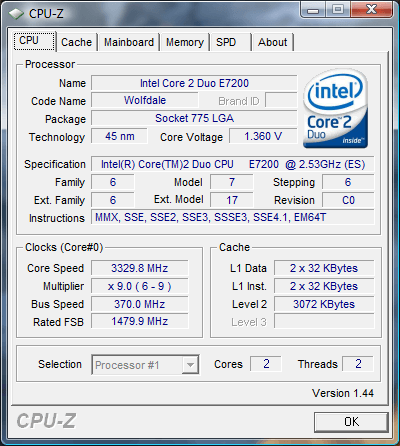Open the Cache tab
This screenshot has height=446, width=400.
click(76, 42)
